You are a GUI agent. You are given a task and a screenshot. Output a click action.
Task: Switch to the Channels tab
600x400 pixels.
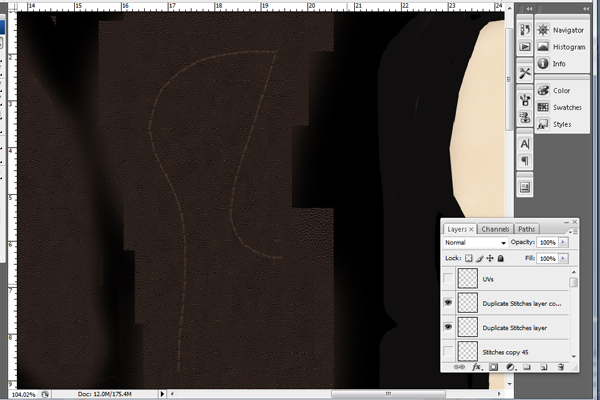point(495,229)
